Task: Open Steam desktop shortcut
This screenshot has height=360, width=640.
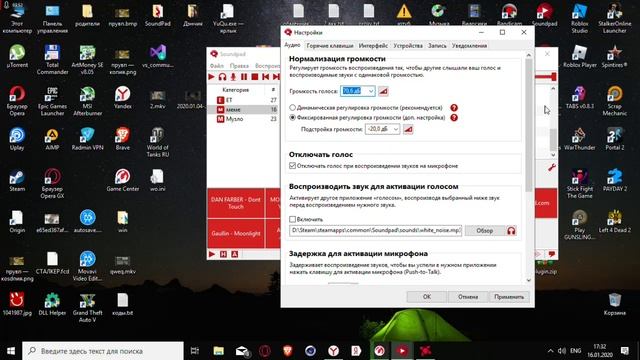Action: click(17, 180)
